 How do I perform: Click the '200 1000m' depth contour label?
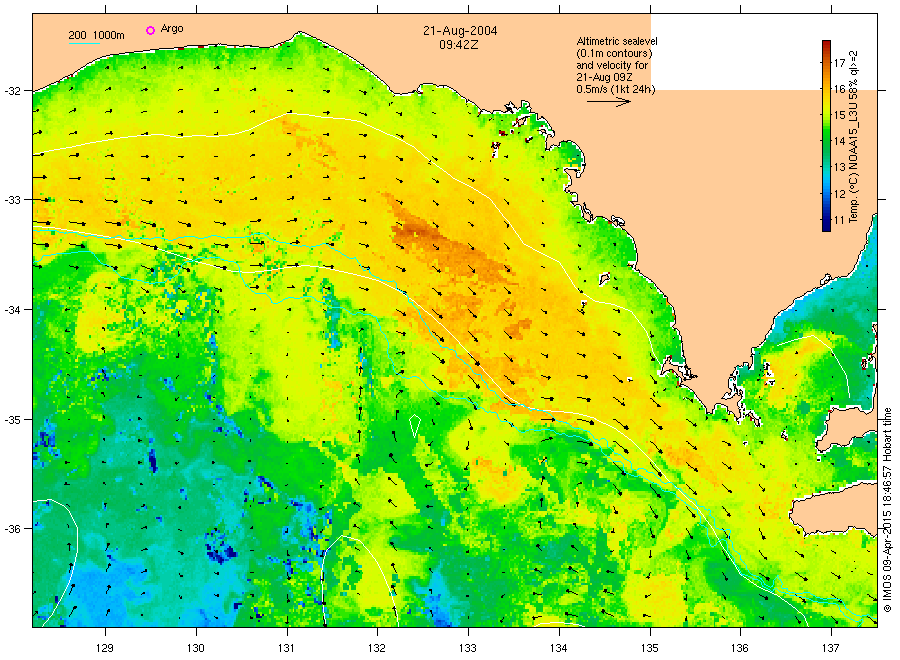(x=96, y=35)
